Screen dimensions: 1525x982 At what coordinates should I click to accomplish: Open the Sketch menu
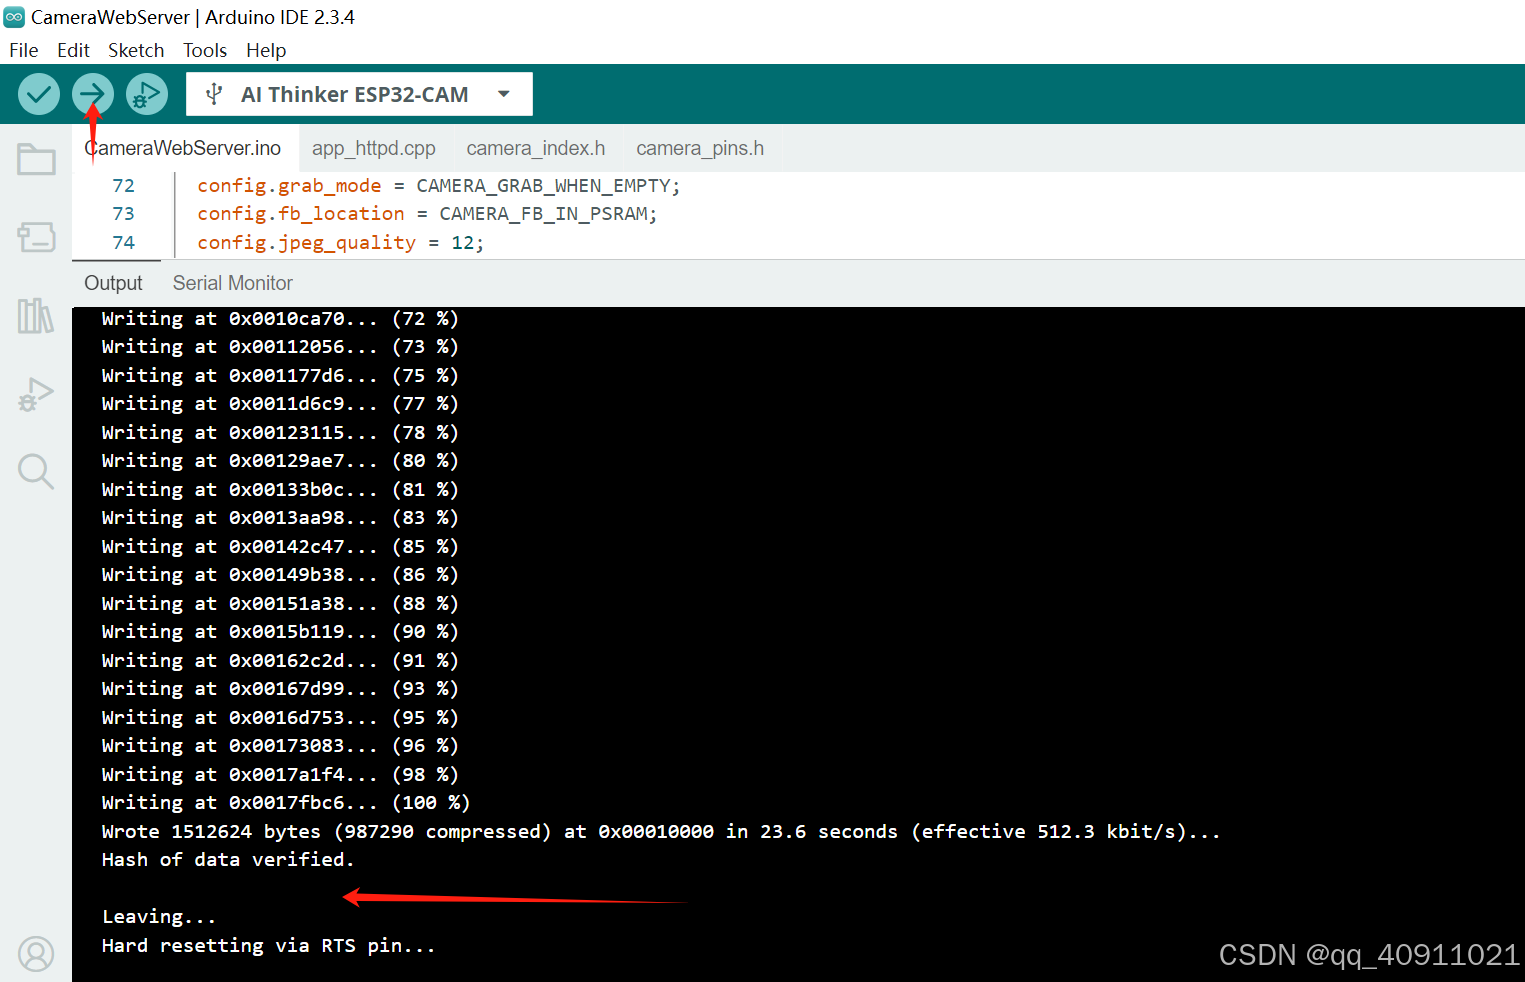[x=136, y=50]
